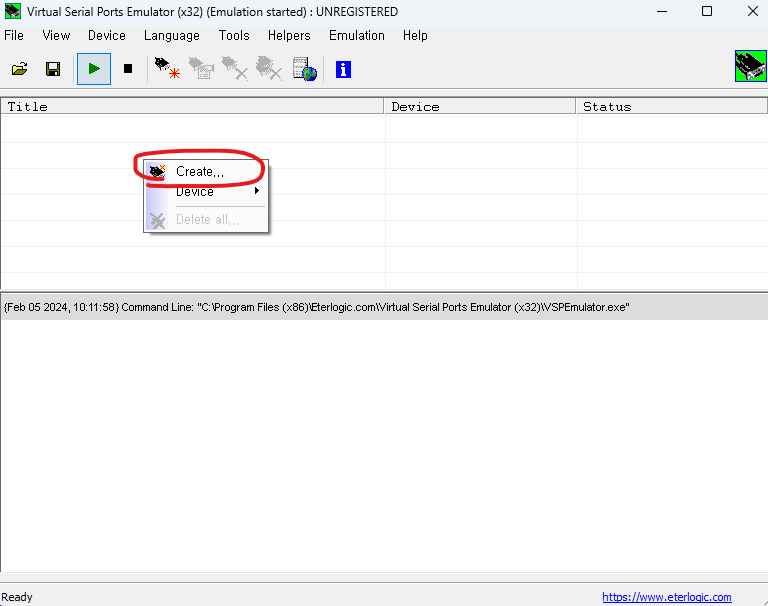Image resolution: width=768 pixels, height=606 pixels.
Task: Save configuration with floppy disk icon
Action: (53, 69)
